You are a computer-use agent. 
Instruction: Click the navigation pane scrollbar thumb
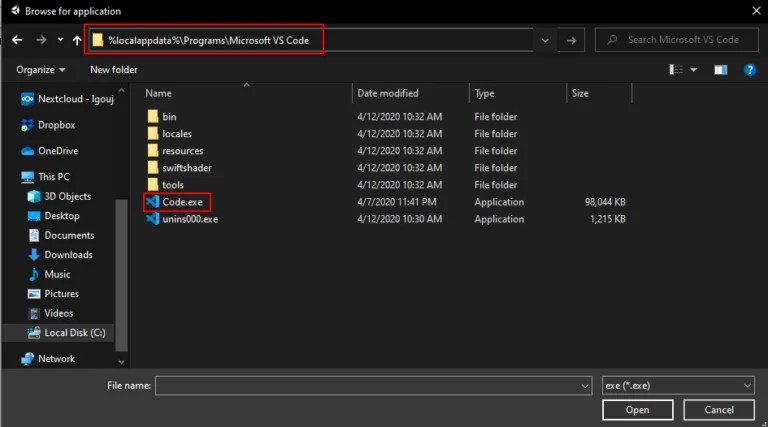pyautogui.click(x=121, y=275)
